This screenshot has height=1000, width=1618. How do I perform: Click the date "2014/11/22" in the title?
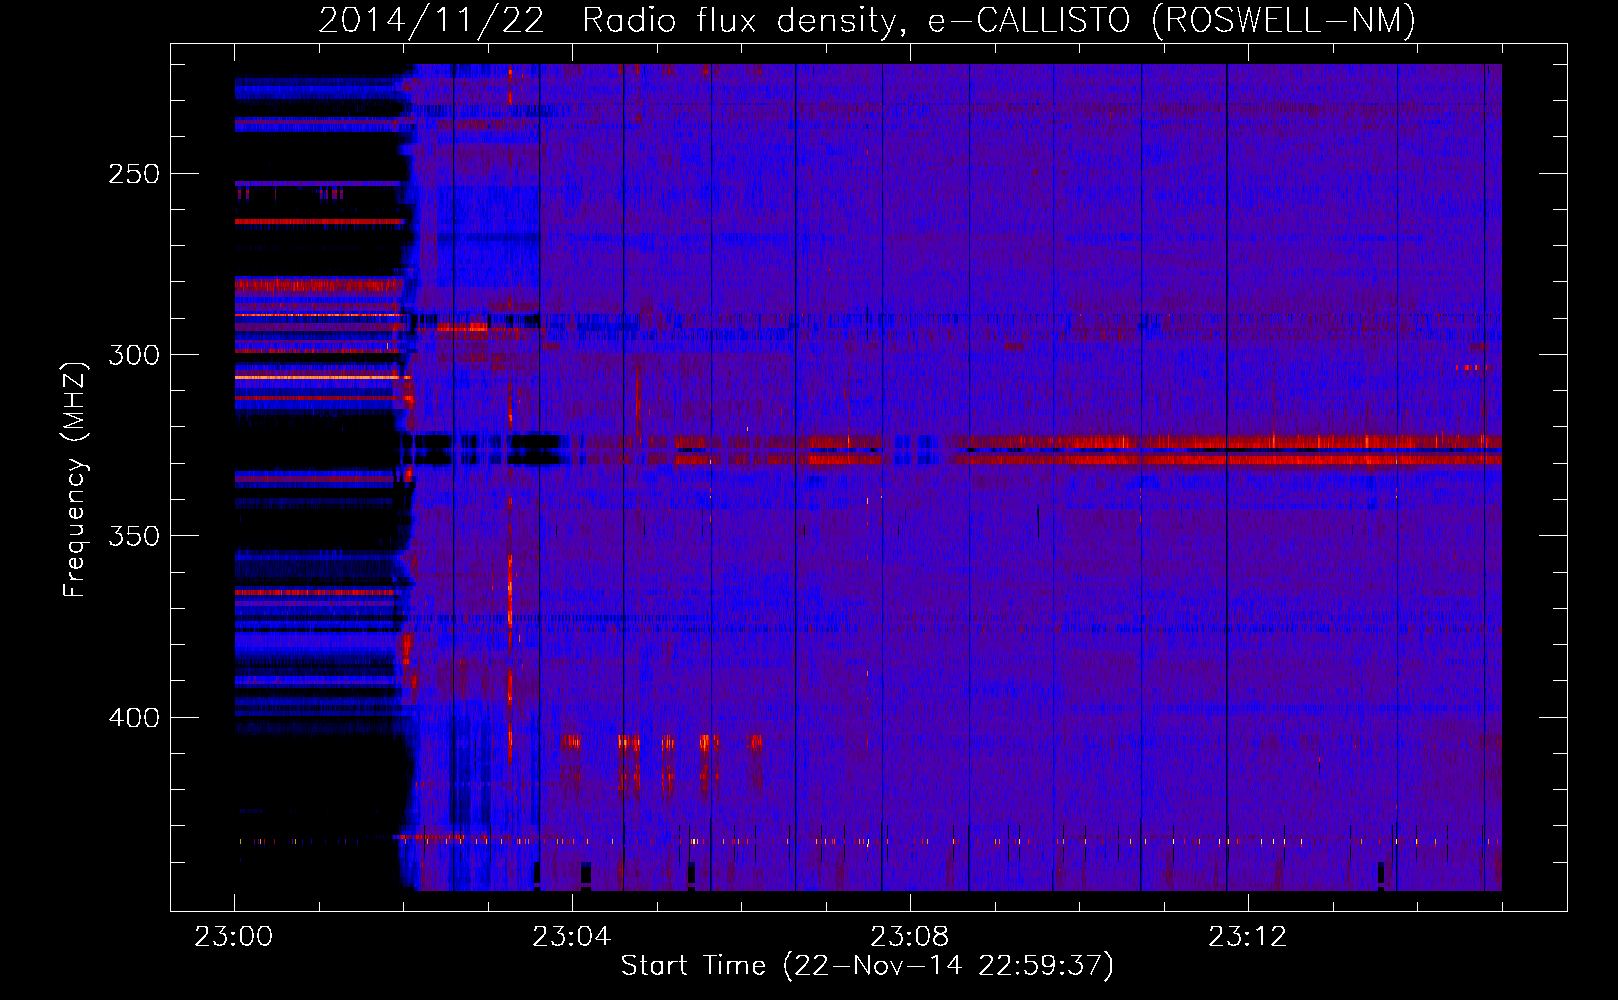(432, 20)
